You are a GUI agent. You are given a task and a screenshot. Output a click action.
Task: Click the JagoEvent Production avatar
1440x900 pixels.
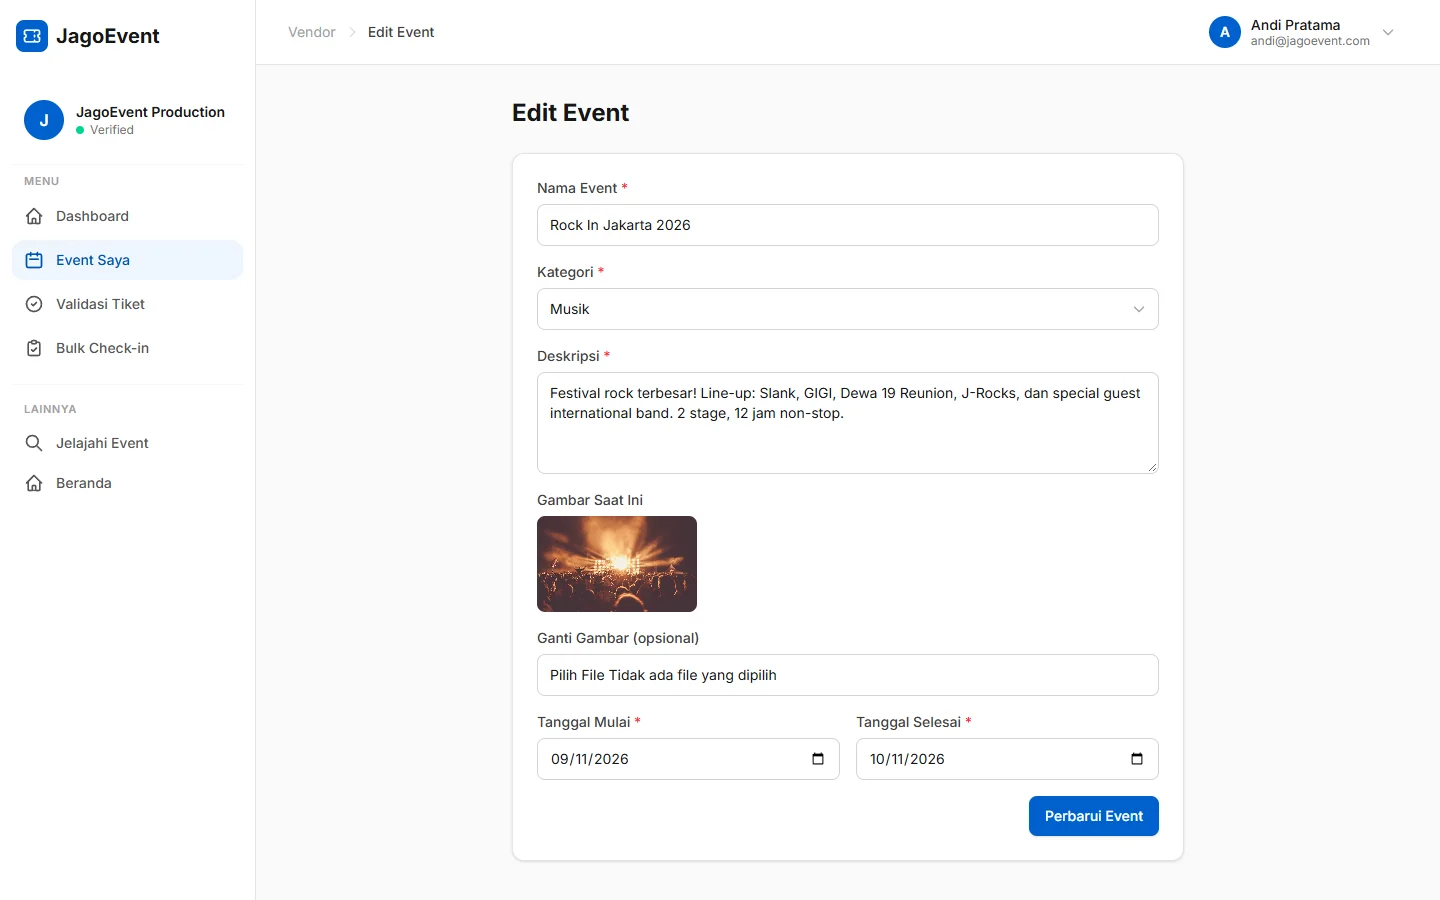click(44, 120)
